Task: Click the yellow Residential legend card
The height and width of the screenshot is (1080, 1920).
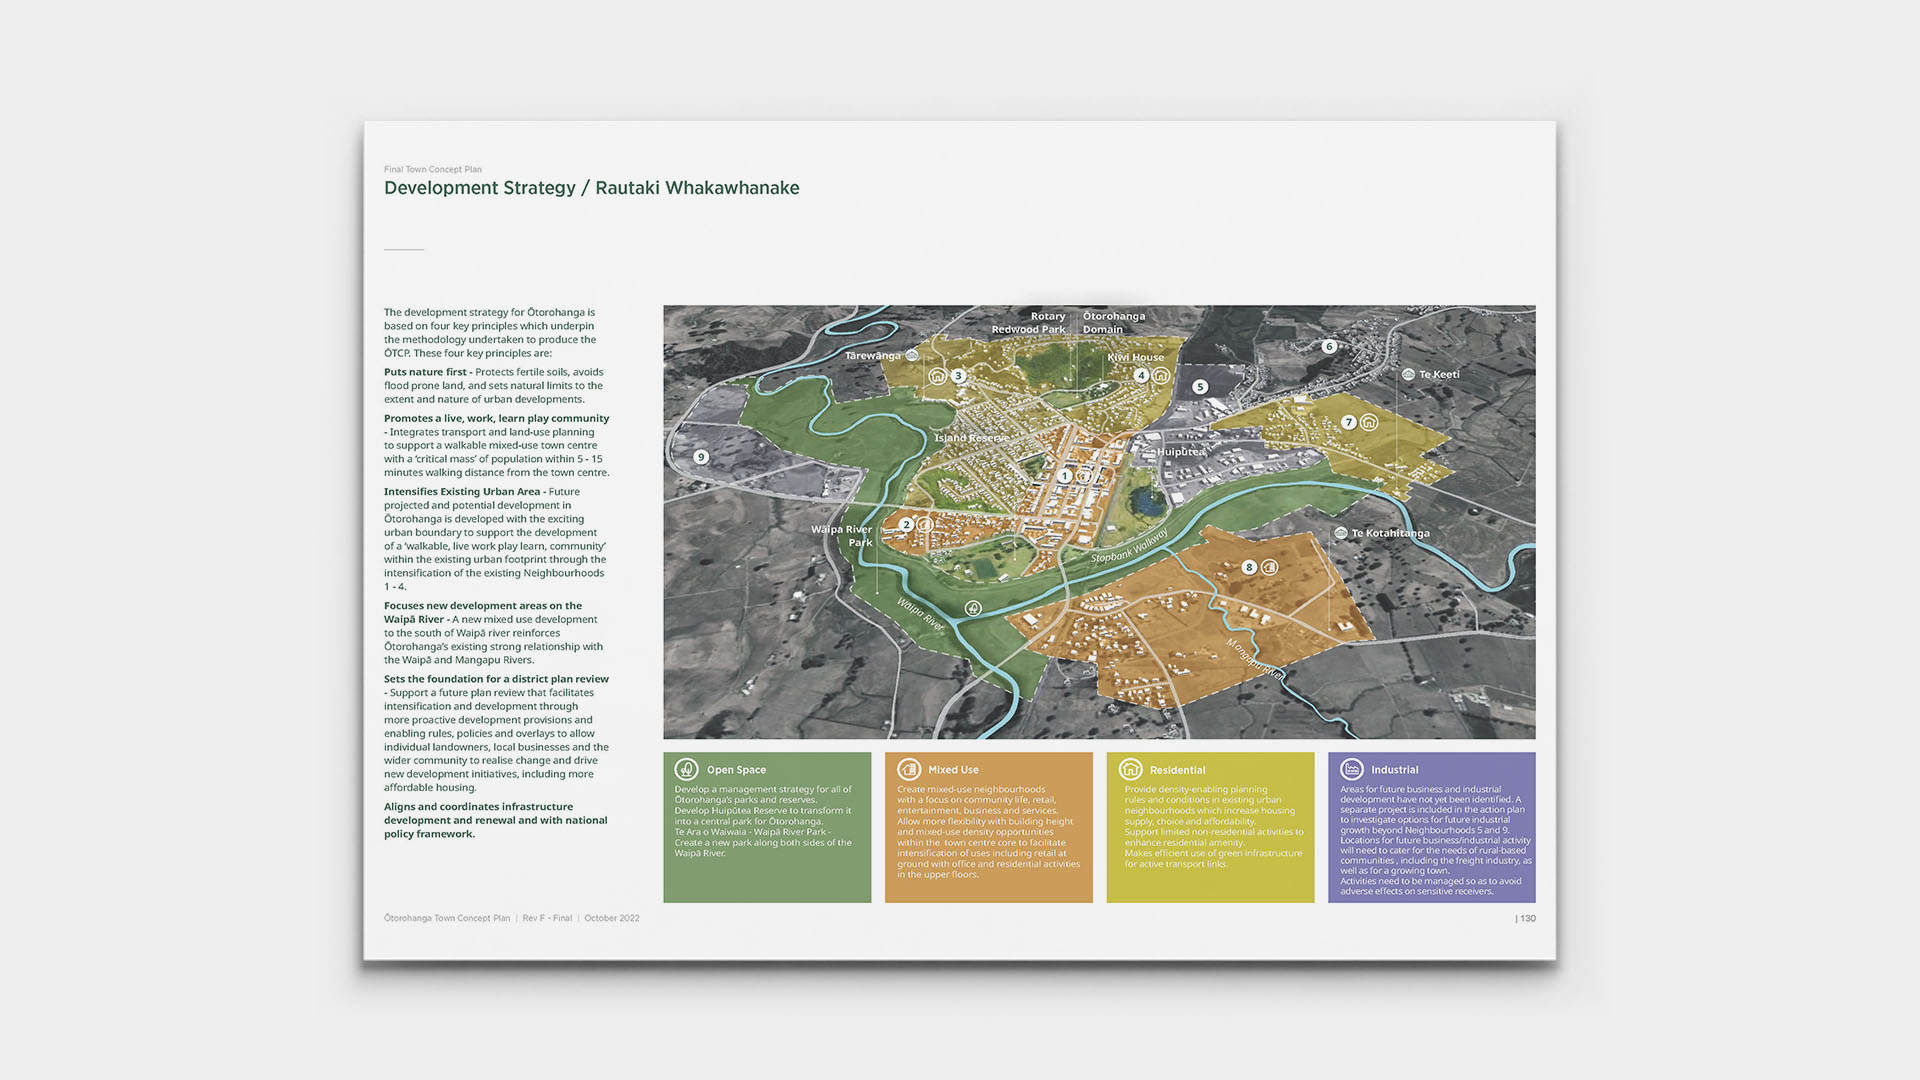Action: [x=1210, y=827]
